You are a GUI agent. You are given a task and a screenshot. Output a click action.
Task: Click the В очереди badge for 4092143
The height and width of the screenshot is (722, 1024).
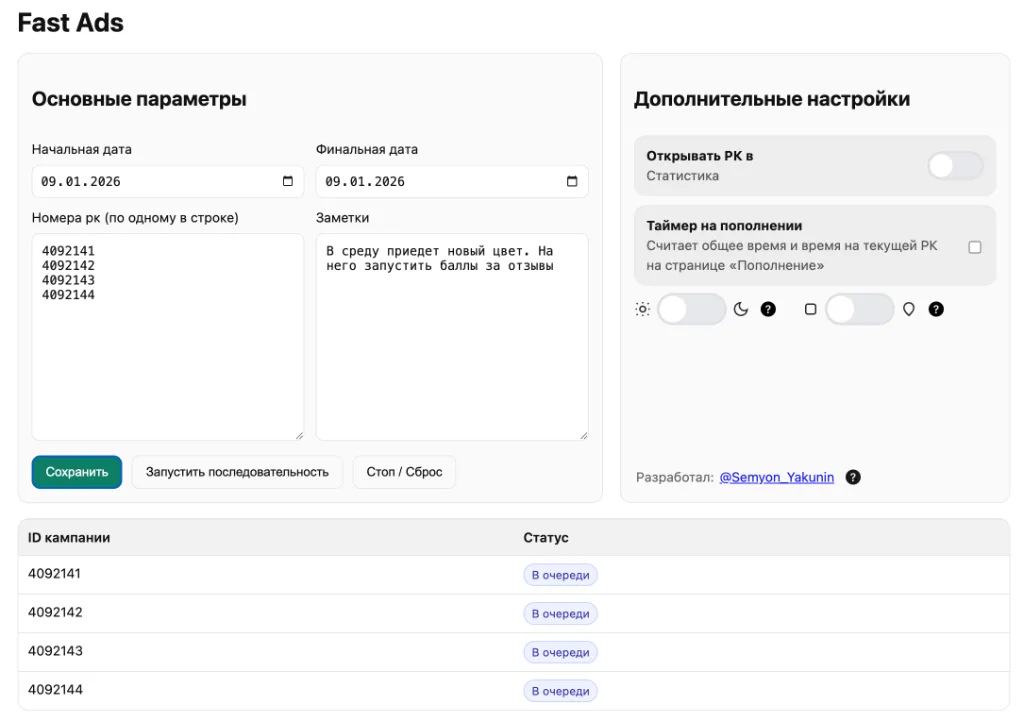click(x=560, y=652)
